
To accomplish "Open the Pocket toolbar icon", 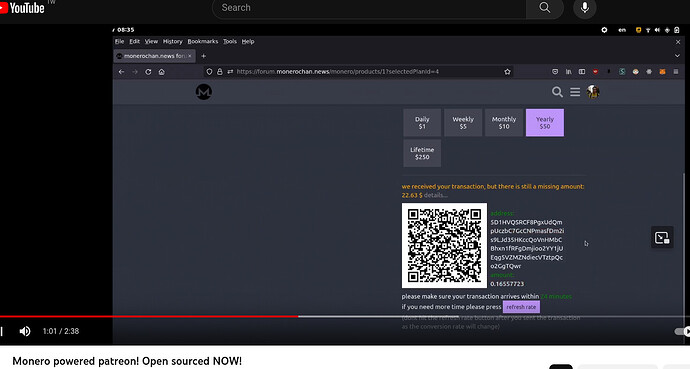I will click(555, 72).
